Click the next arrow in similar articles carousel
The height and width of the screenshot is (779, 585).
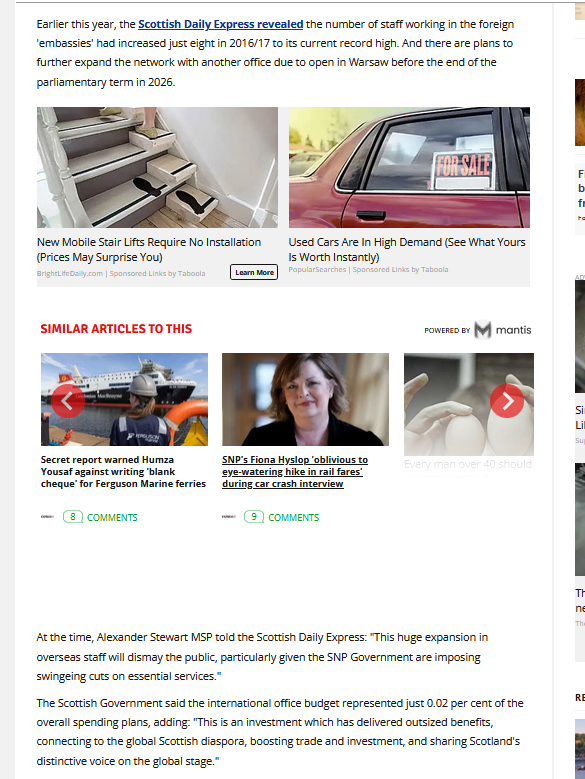(507, 400)
